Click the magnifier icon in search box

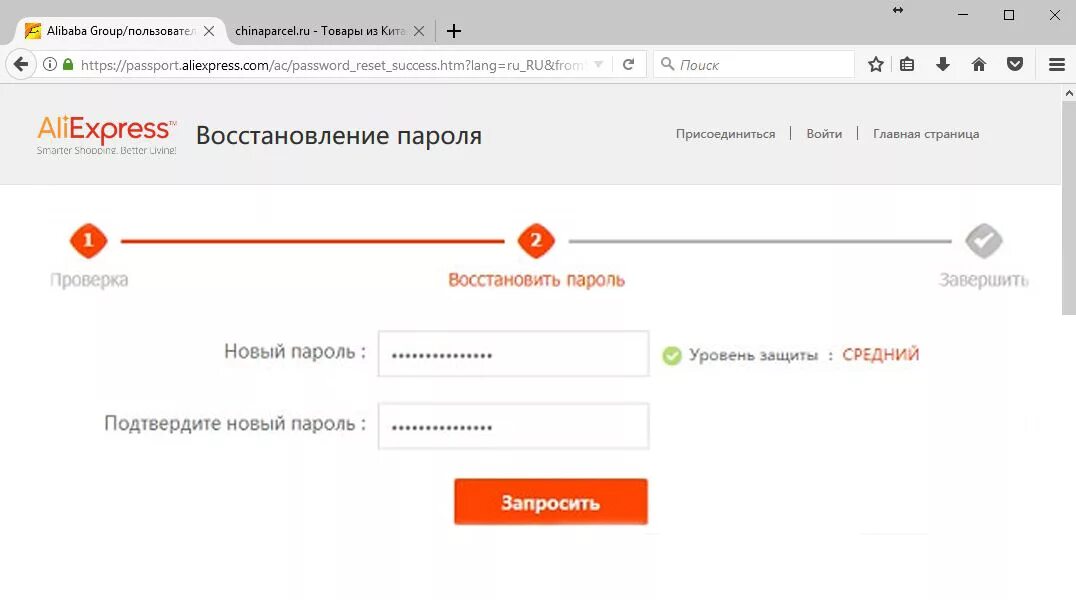[667, 65]
